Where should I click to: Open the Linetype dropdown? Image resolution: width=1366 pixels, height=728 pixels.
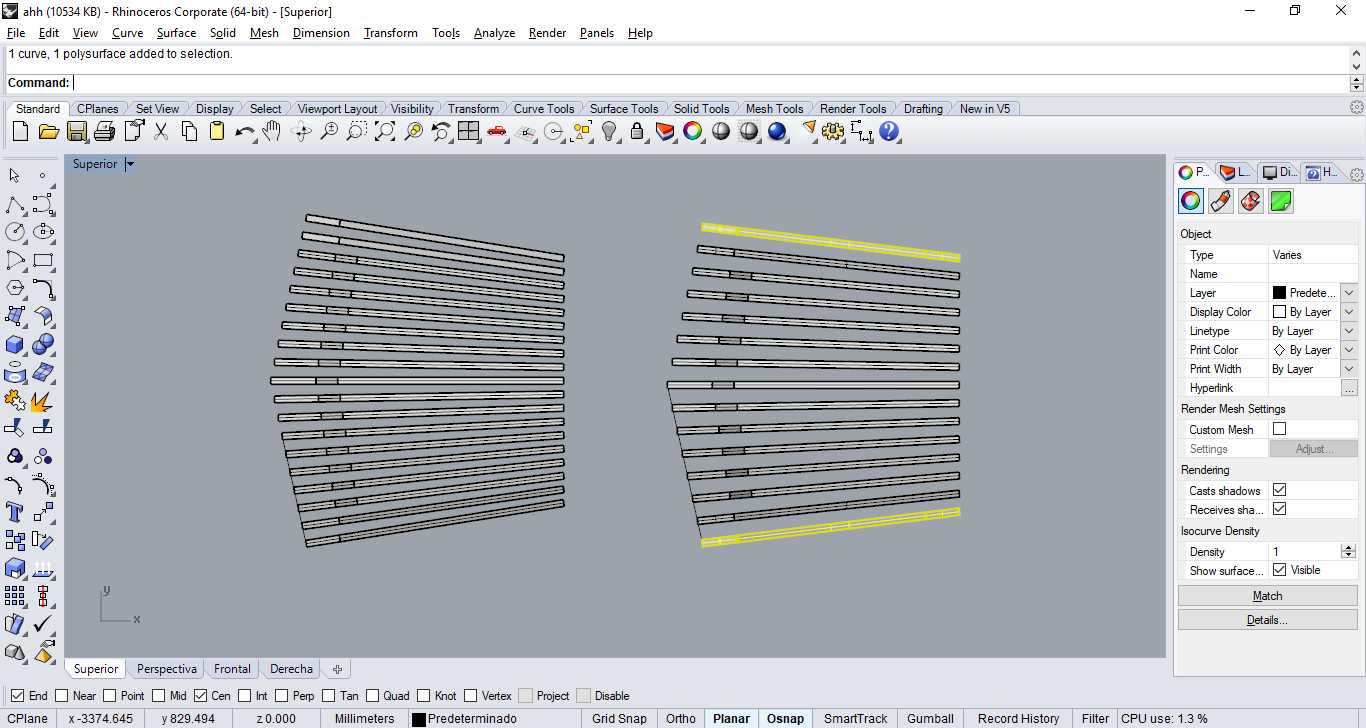[1348, 331]
